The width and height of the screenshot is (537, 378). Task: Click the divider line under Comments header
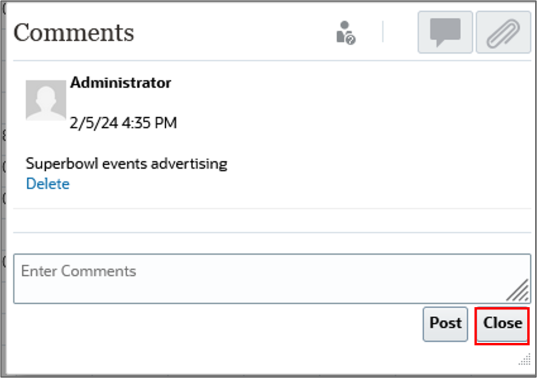272,61
